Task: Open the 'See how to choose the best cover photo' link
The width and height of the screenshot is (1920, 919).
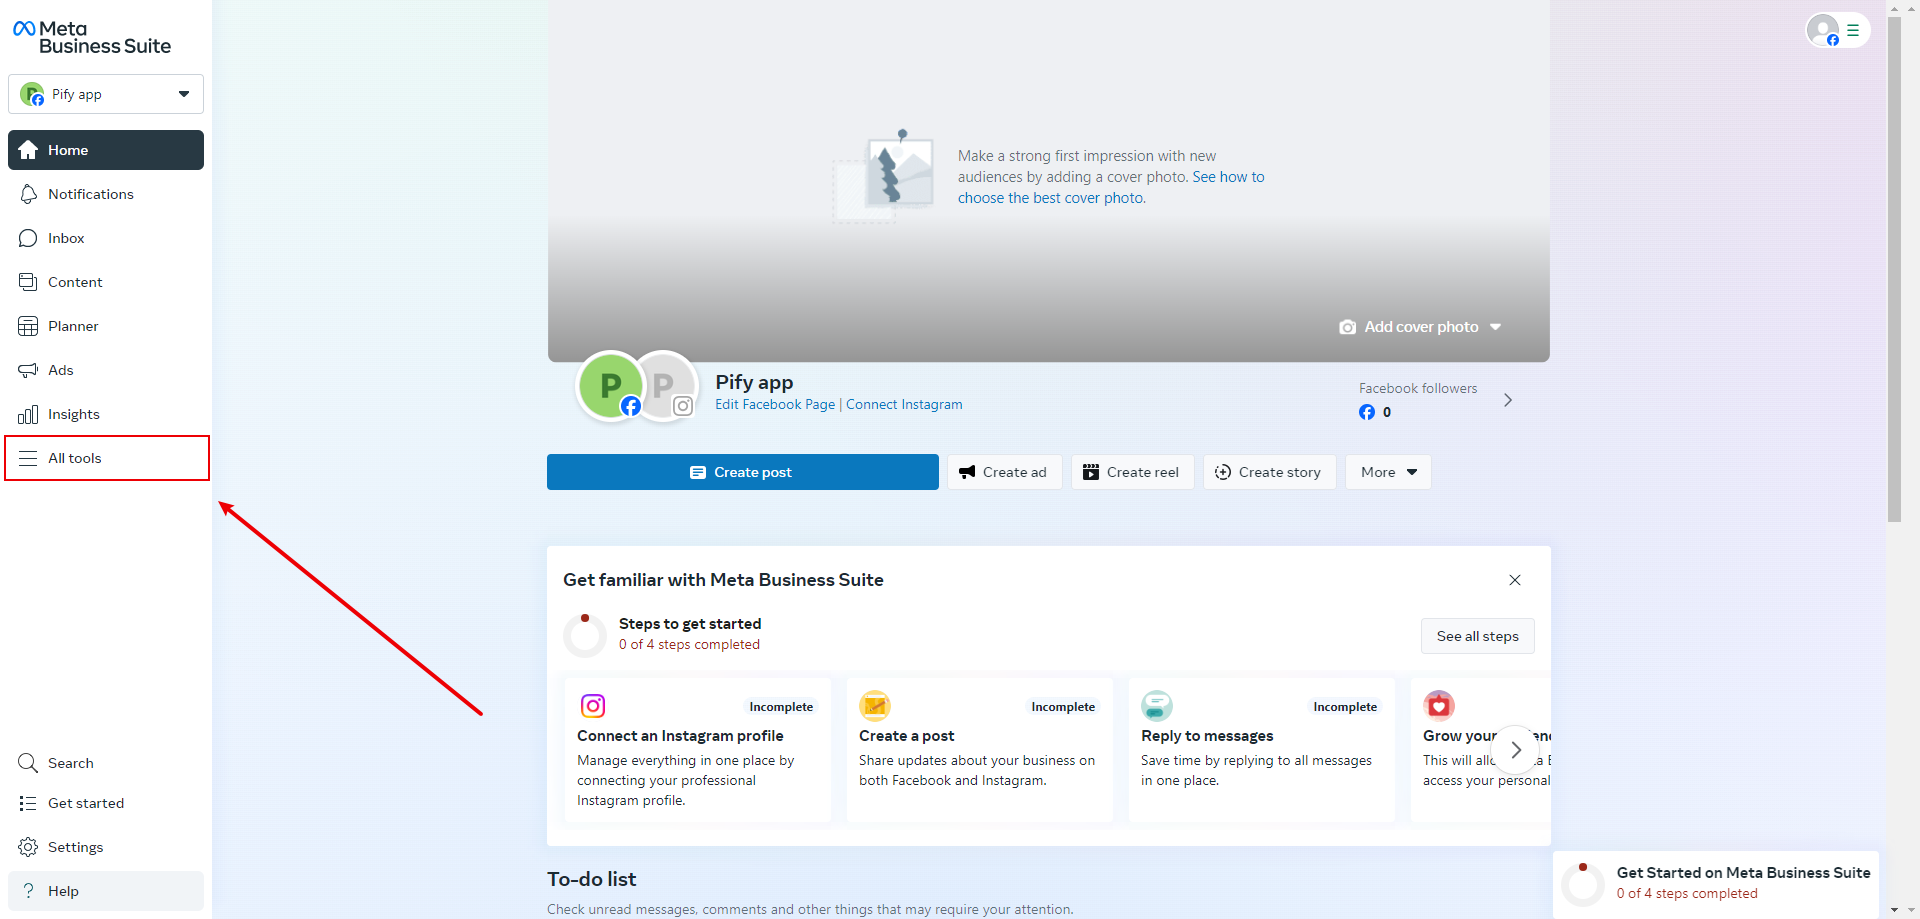Action: pyautogui.click(x=1111, y=187)
